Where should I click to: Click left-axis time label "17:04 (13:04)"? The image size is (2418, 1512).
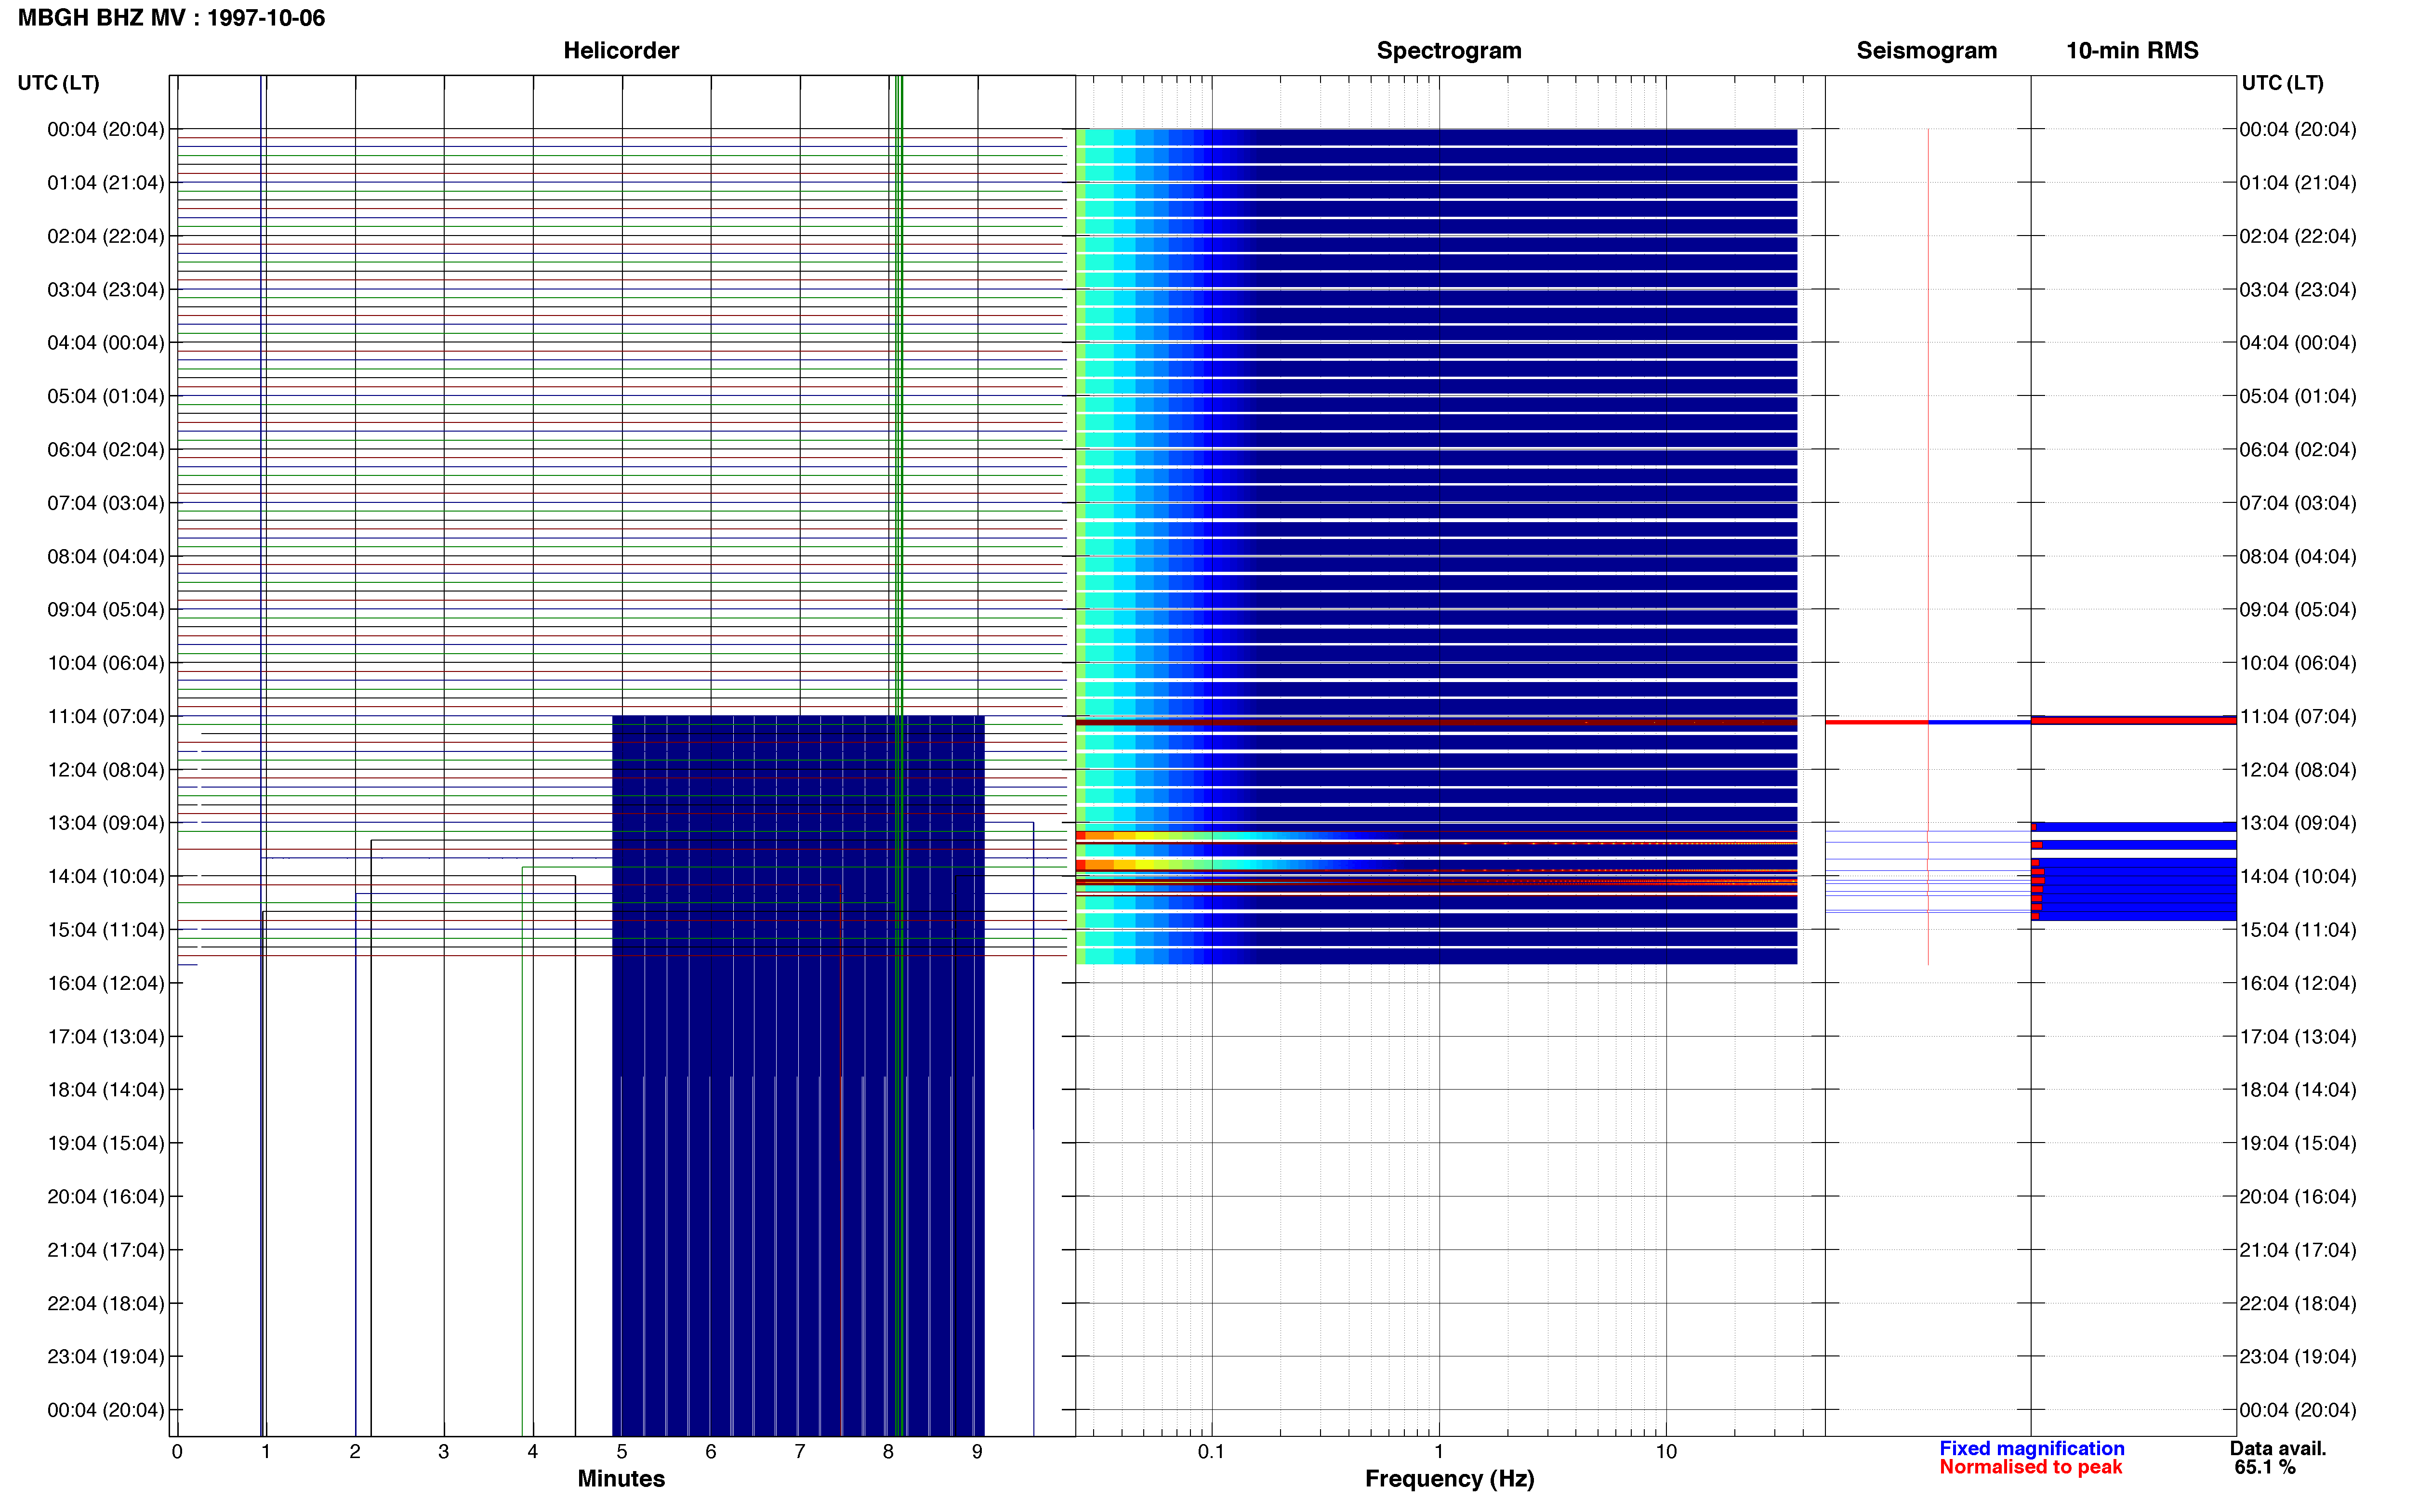coord(106,1037)
